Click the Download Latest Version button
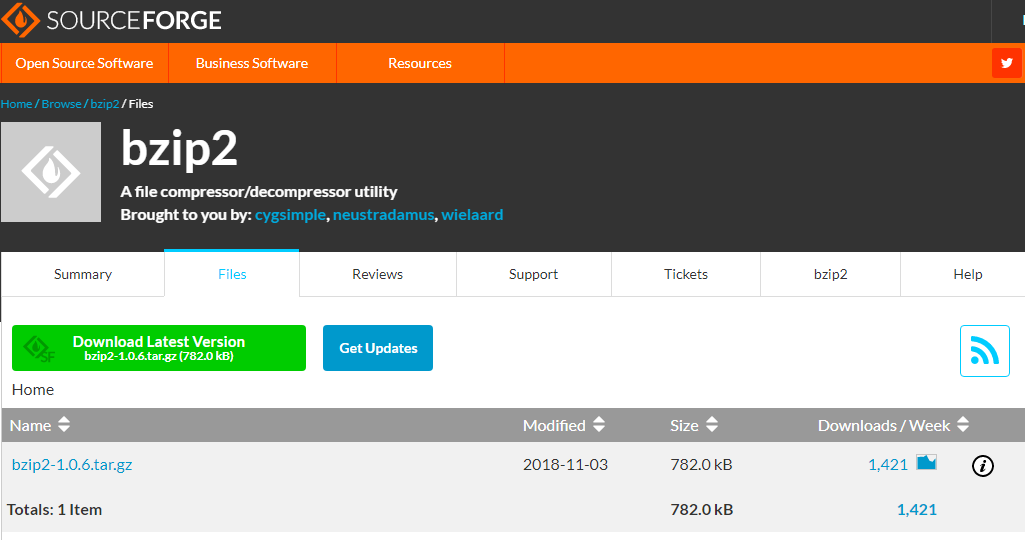The height and width of the screenshot is (540, 1025). pos(159,348)
